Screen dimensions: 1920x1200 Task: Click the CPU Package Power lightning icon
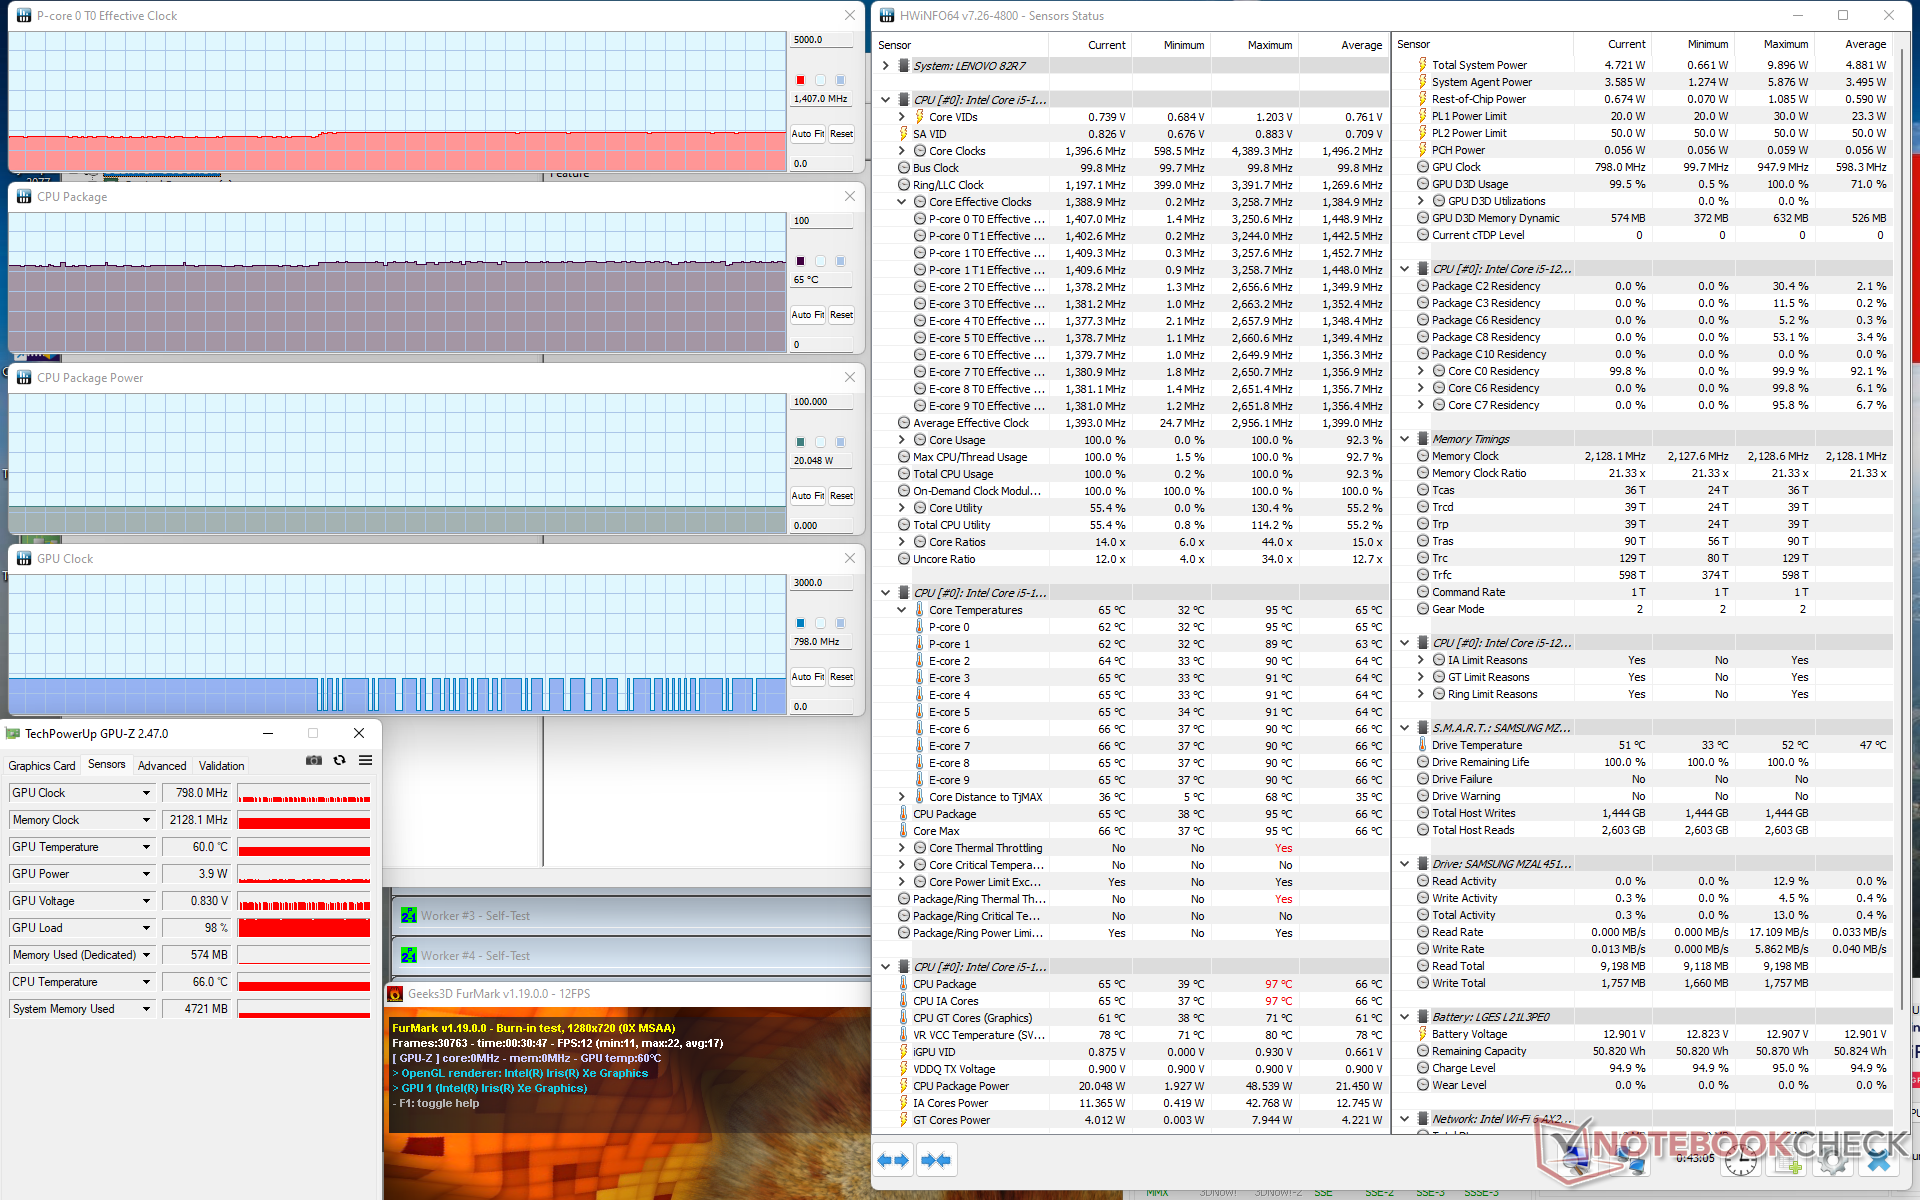904,1086
